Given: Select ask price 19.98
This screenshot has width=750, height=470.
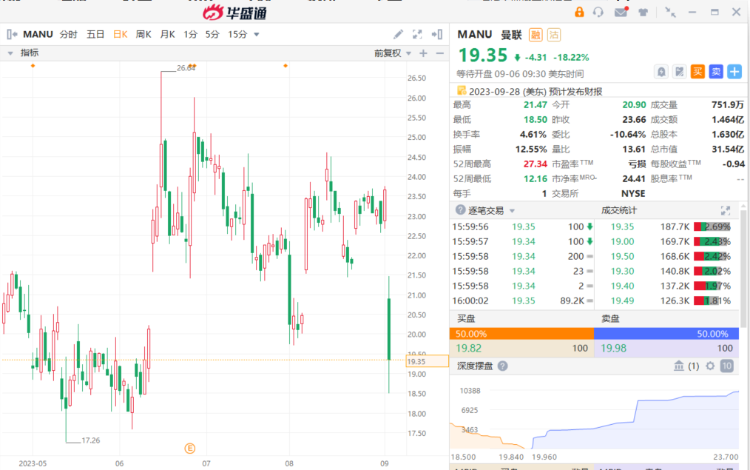Looking at the screenshot, I should click(614, 349).
